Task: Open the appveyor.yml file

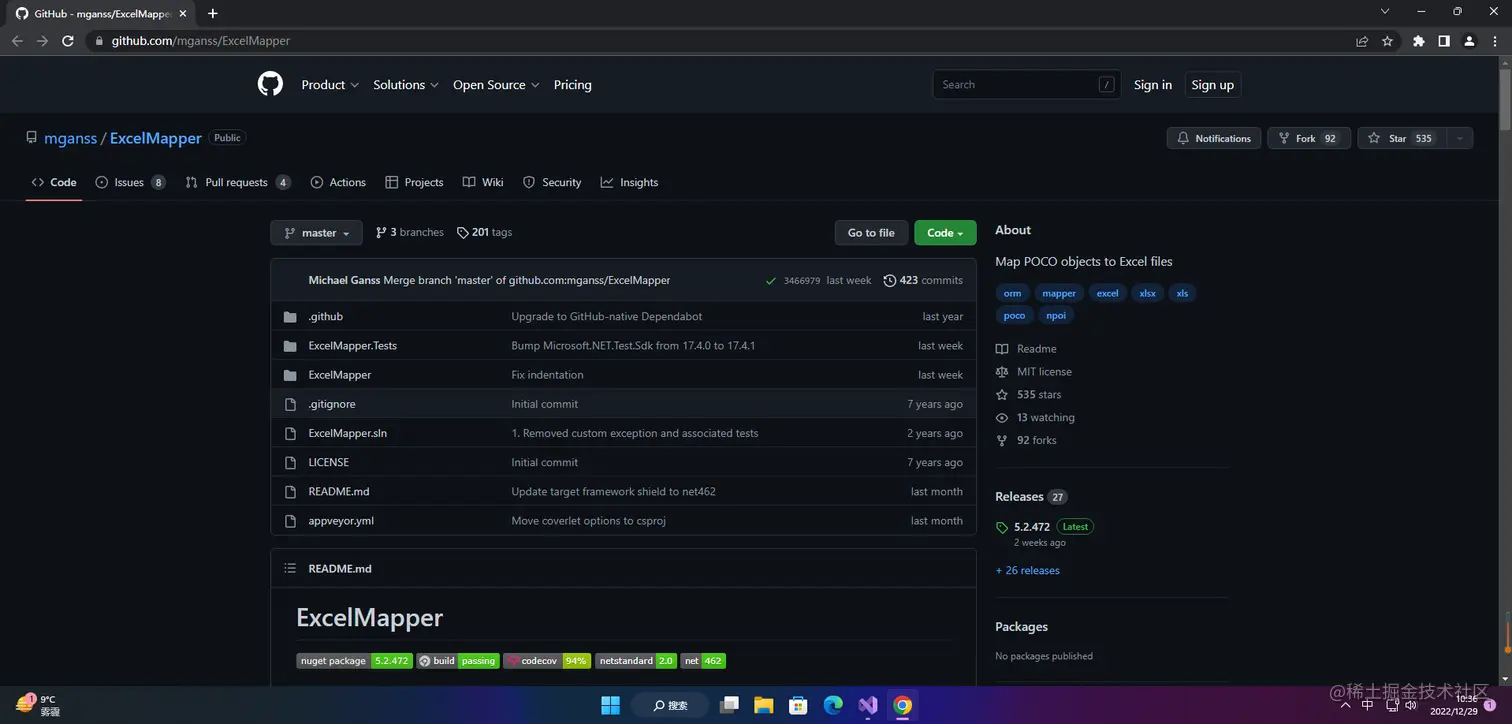Action: [x=341, y=521]
